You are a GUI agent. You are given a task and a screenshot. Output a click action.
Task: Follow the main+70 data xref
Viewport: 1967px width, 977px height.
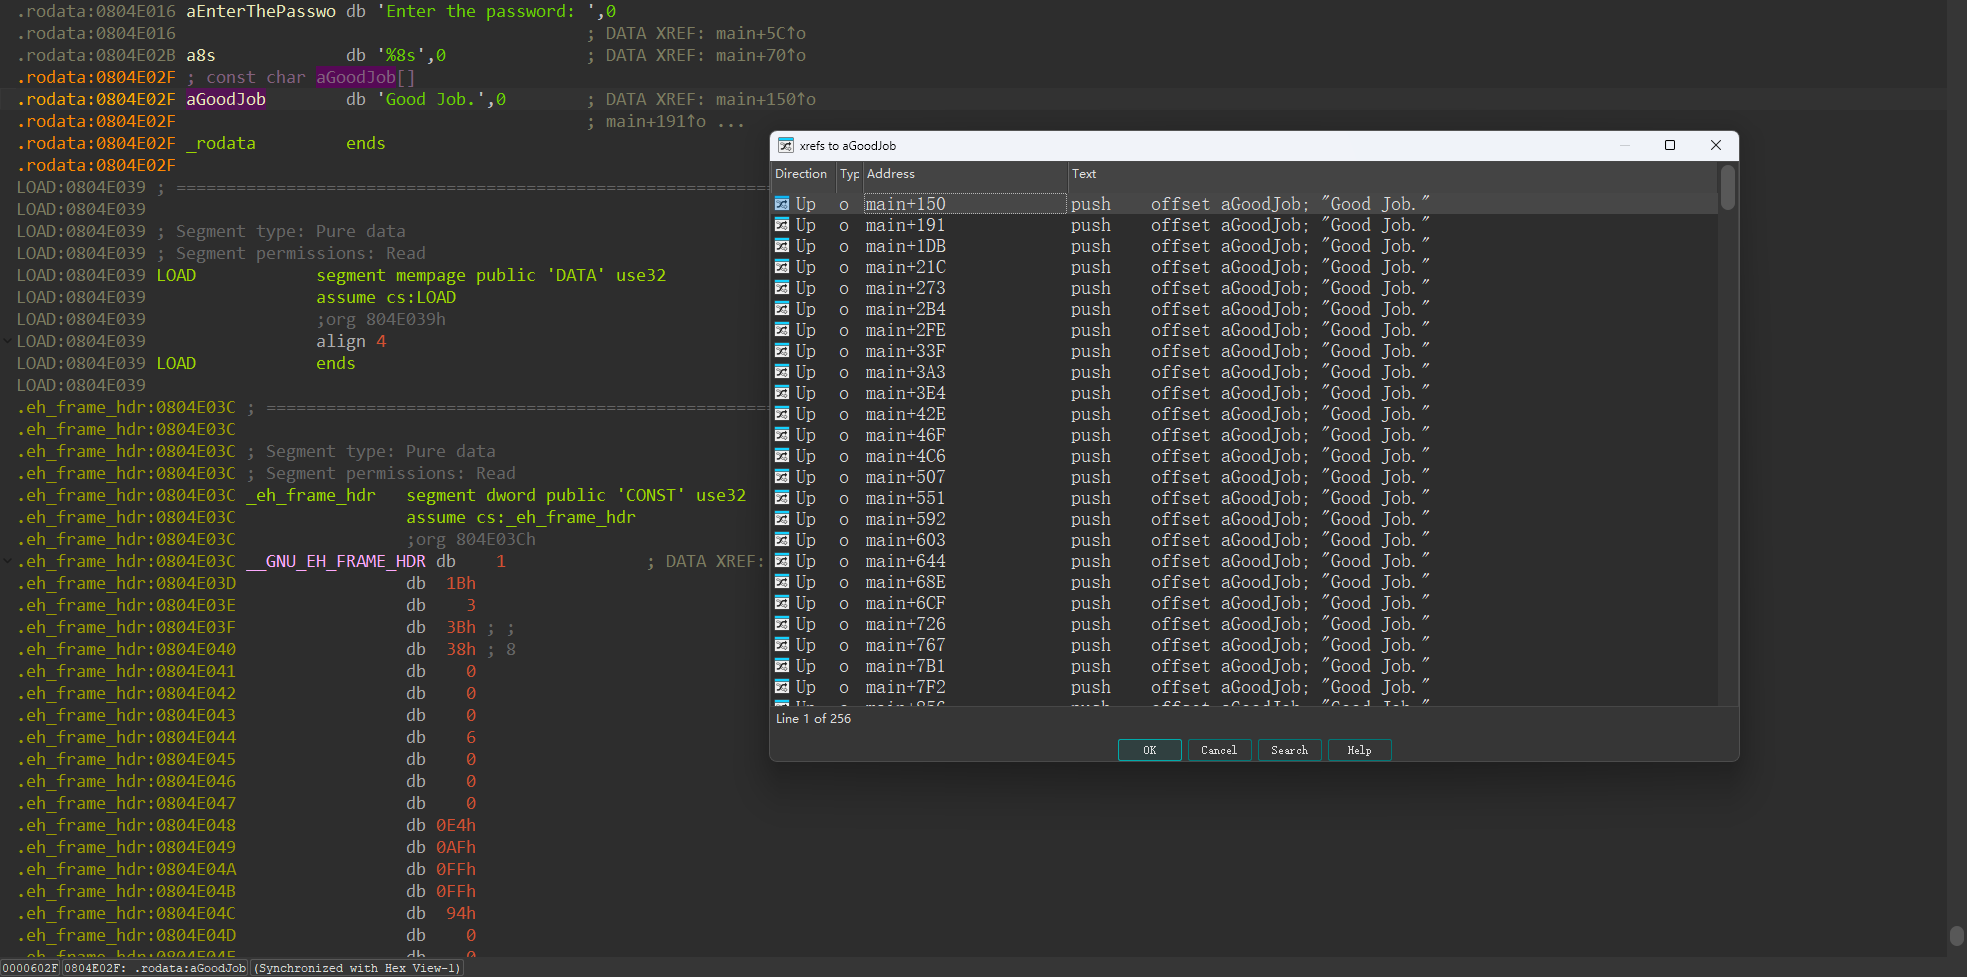[x=761, y=56]
